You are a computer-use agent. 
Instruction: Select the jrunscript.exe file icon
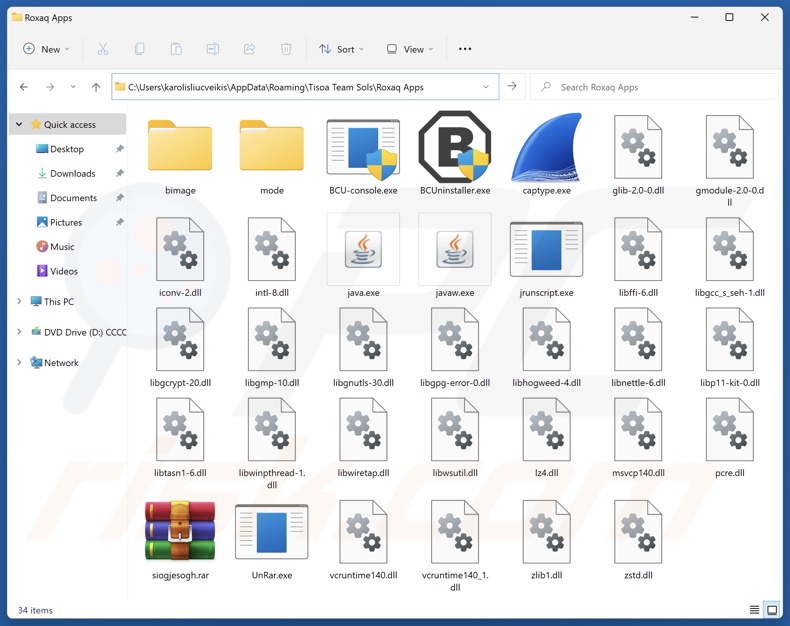547,249
